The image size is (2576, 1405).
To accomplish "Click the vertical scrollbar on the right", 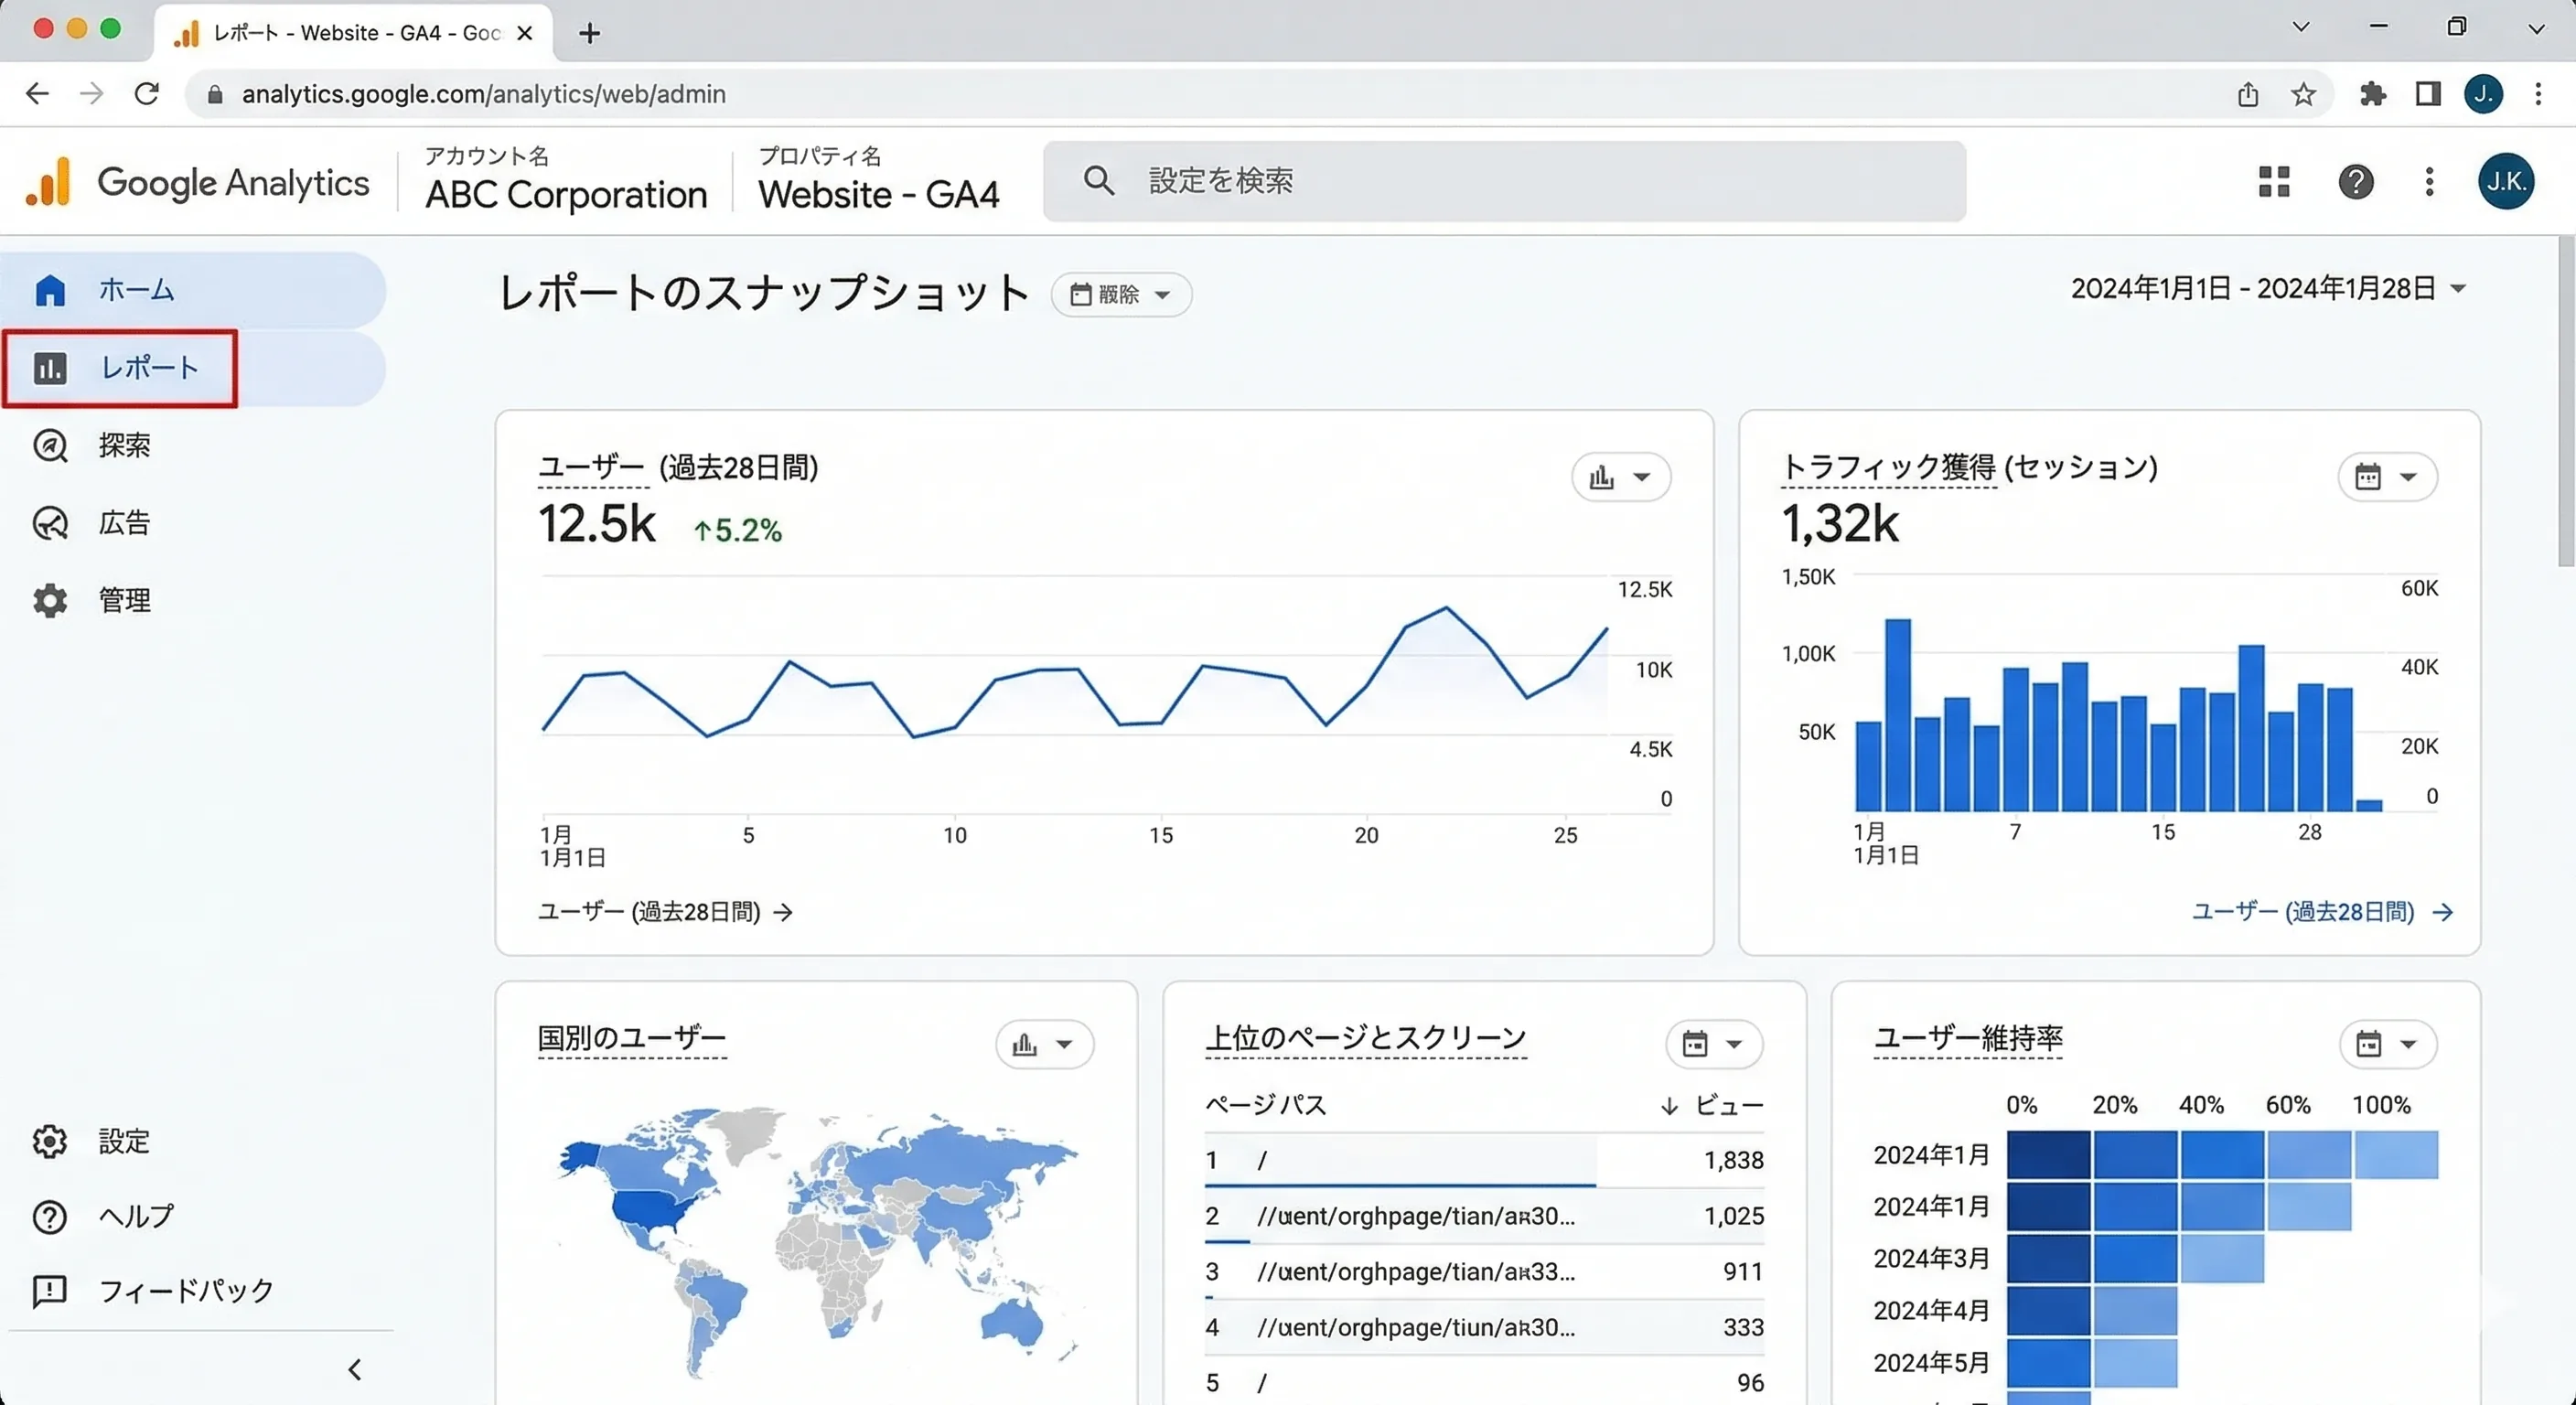I will (x=2566, y=401).
